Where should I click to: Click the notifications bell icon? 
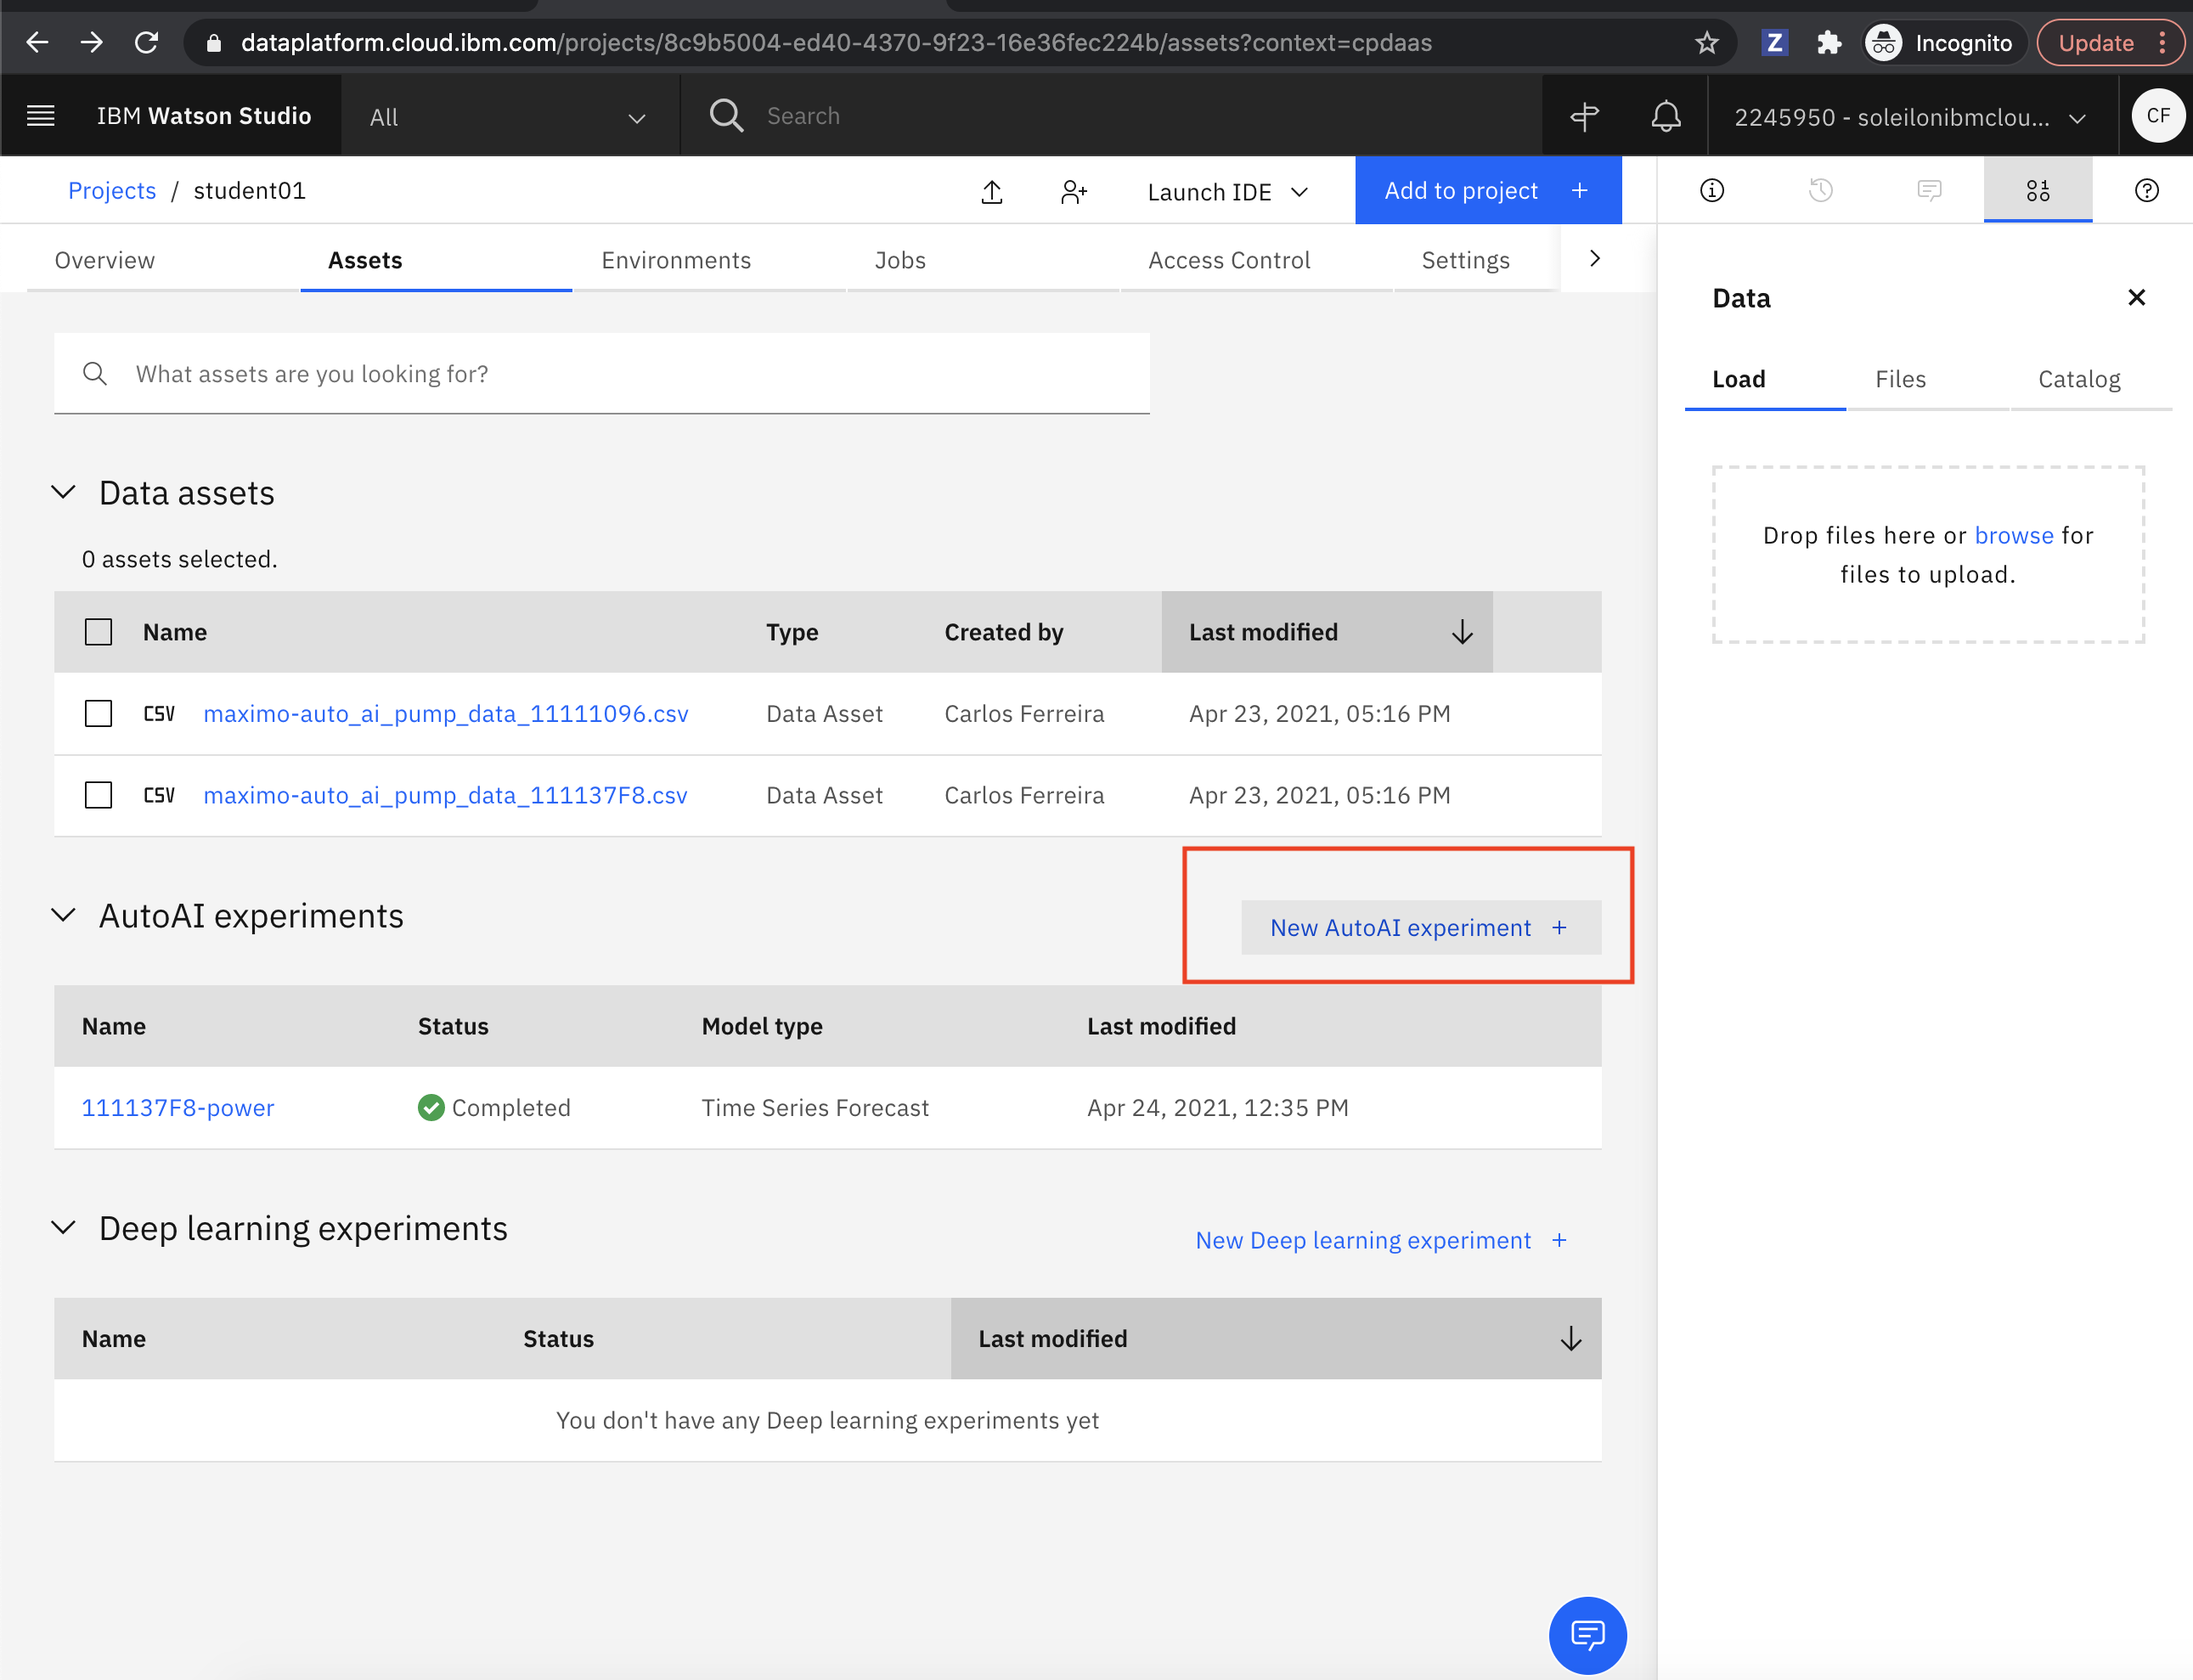point(1664,115)
